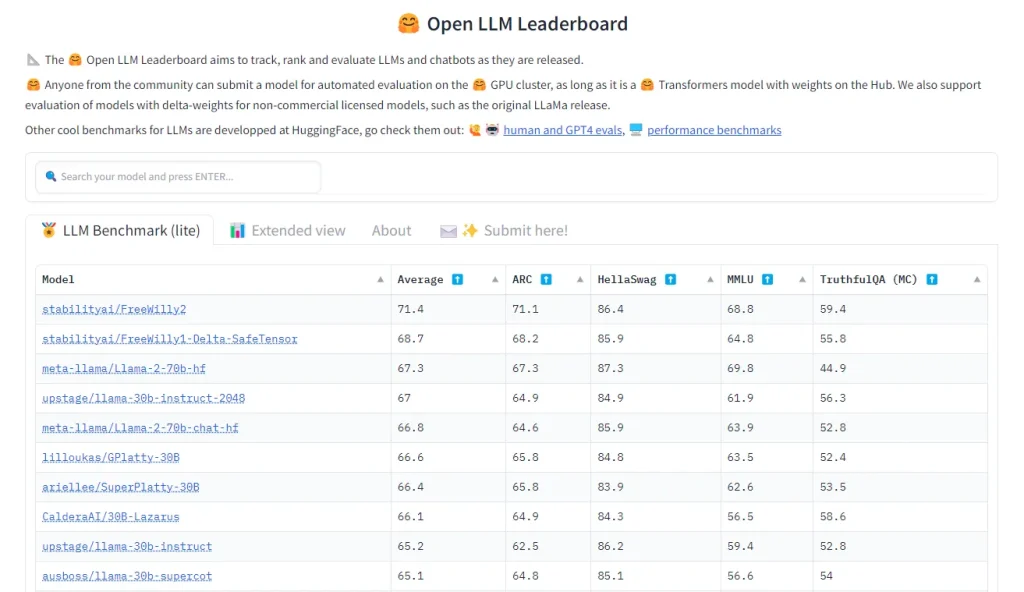This screenshot has height=592, width=1024.
Task: Click the up-arrow icon beside TruthfulQA (MC)
Action: coord(931,280)
